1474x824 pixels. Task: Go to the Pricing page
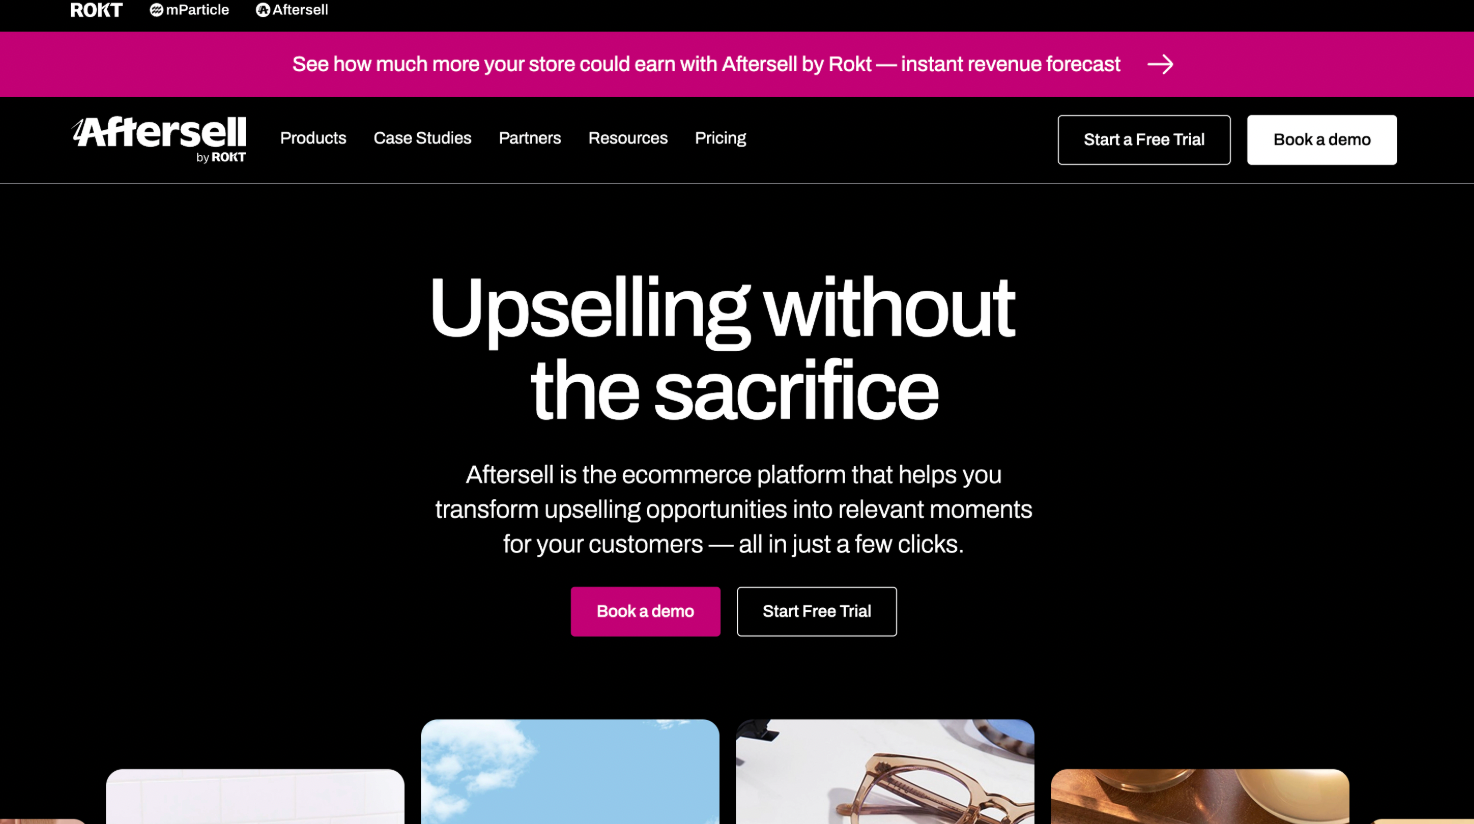pyautogui.click(x=720, y=138)
